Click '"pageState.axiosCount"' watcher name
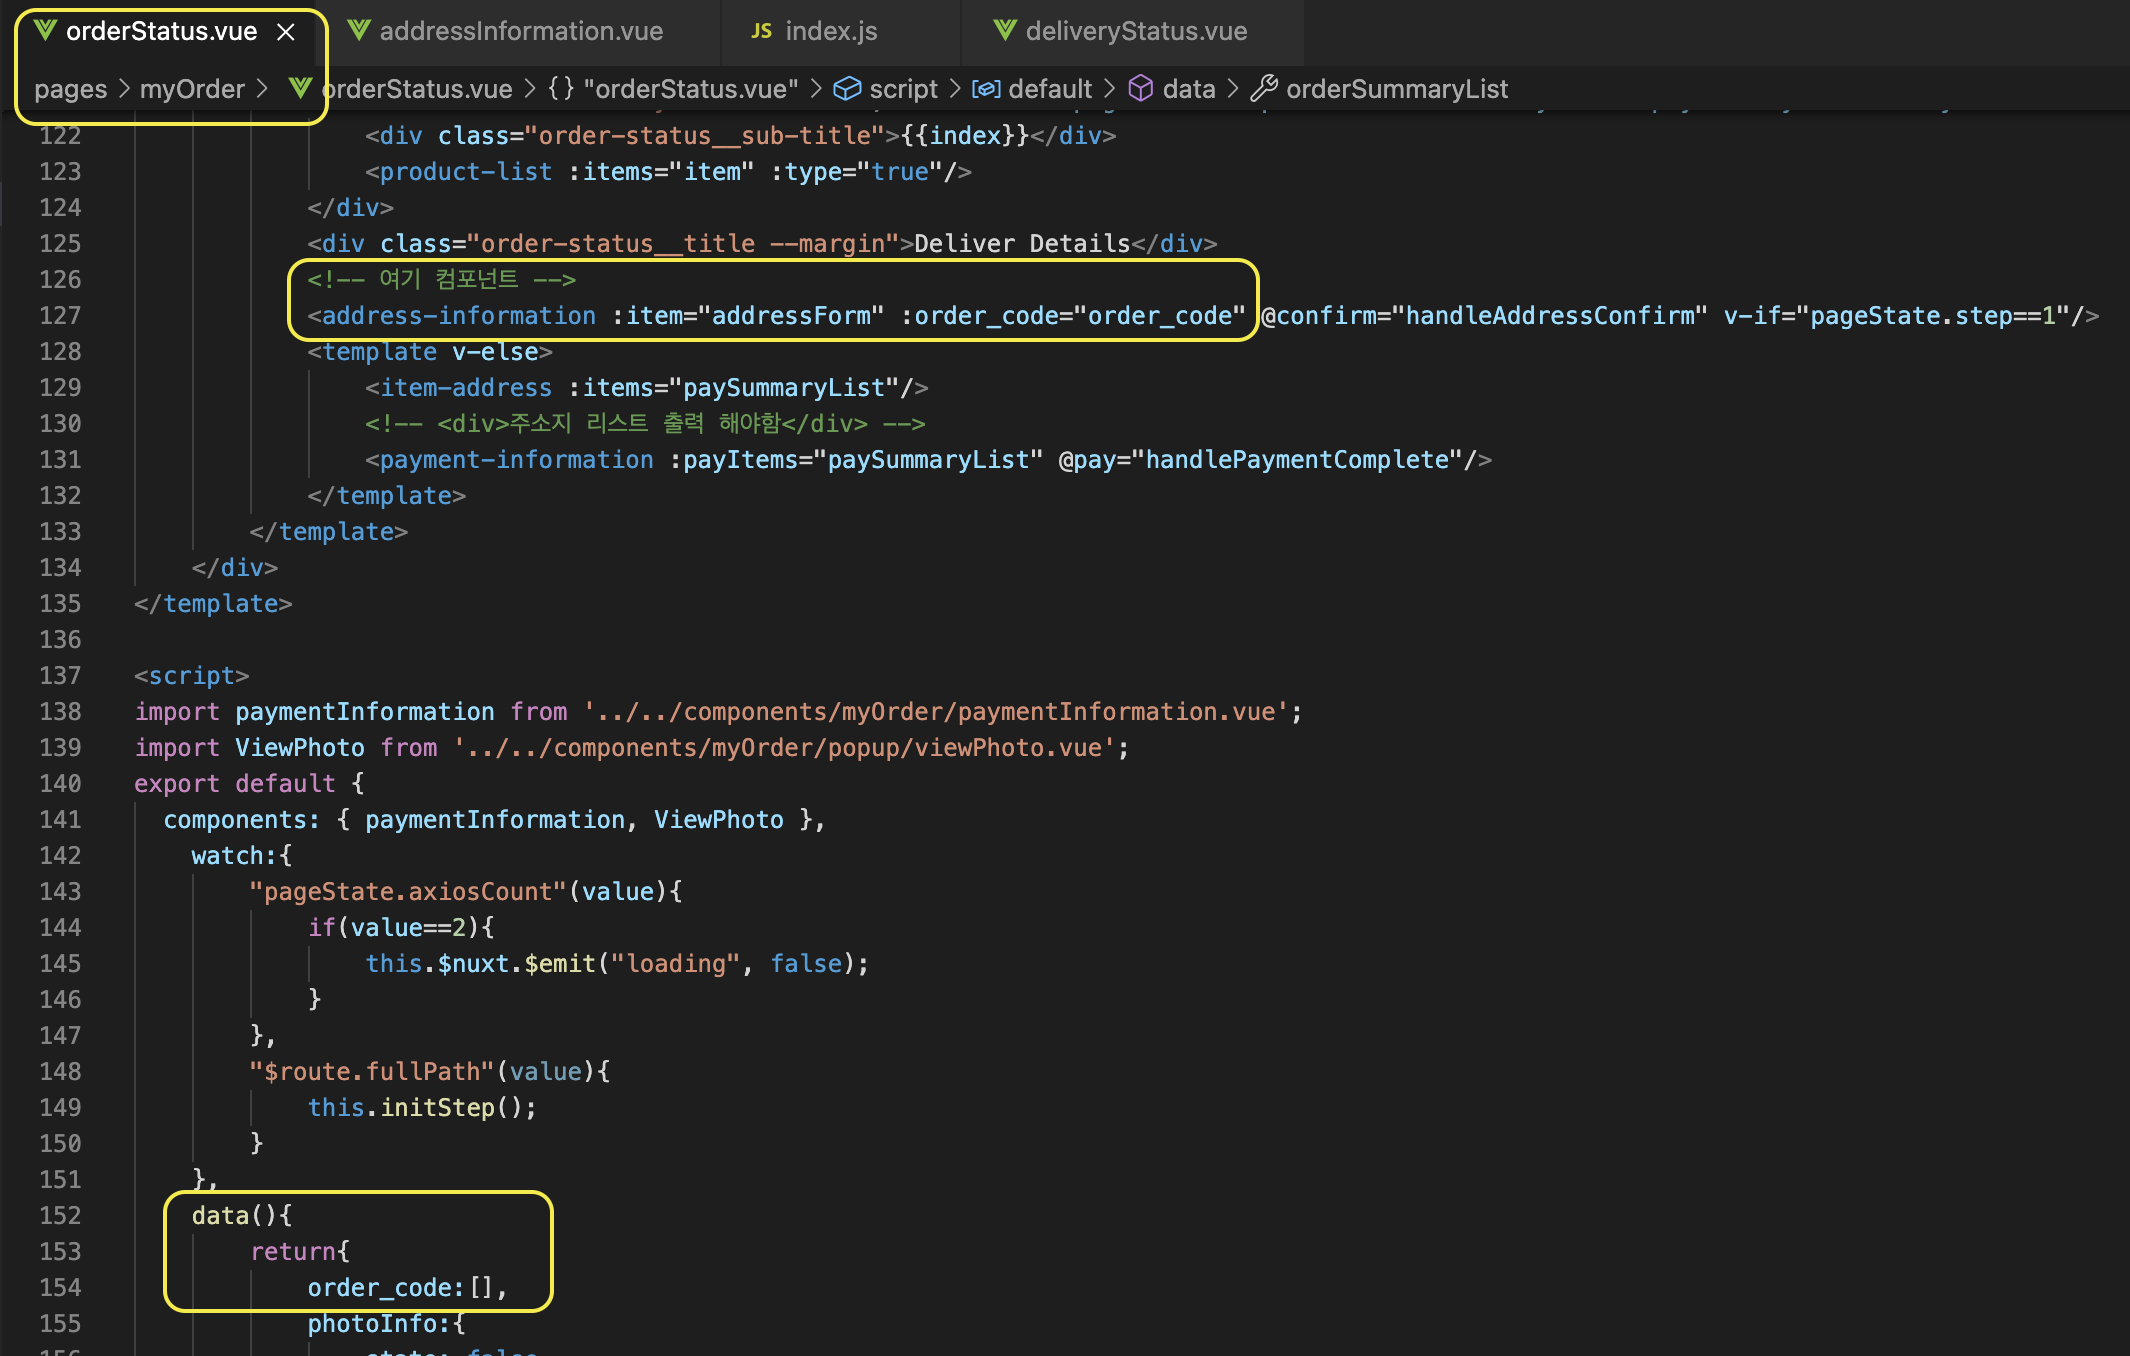Image resolution: width=2130 pixels, height=1356 pixels. (x=408, y=891)
